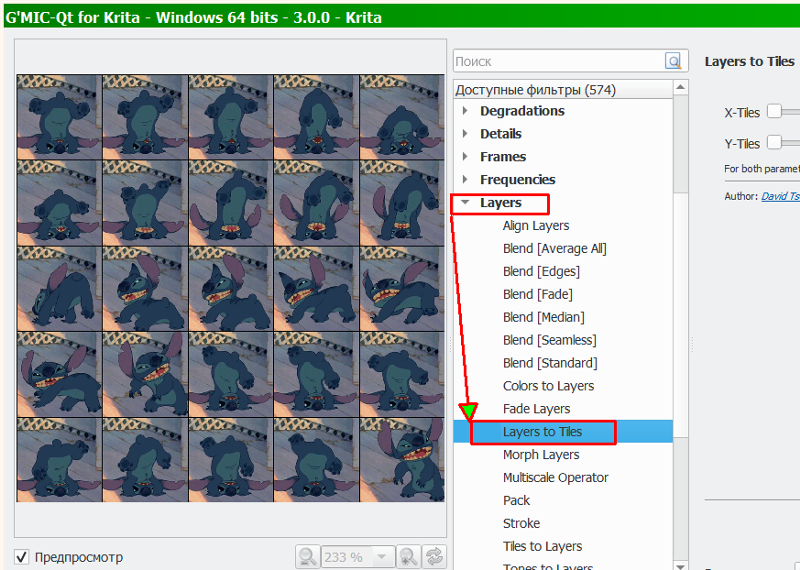Click the refresh preview arrows button

[434, 556]
